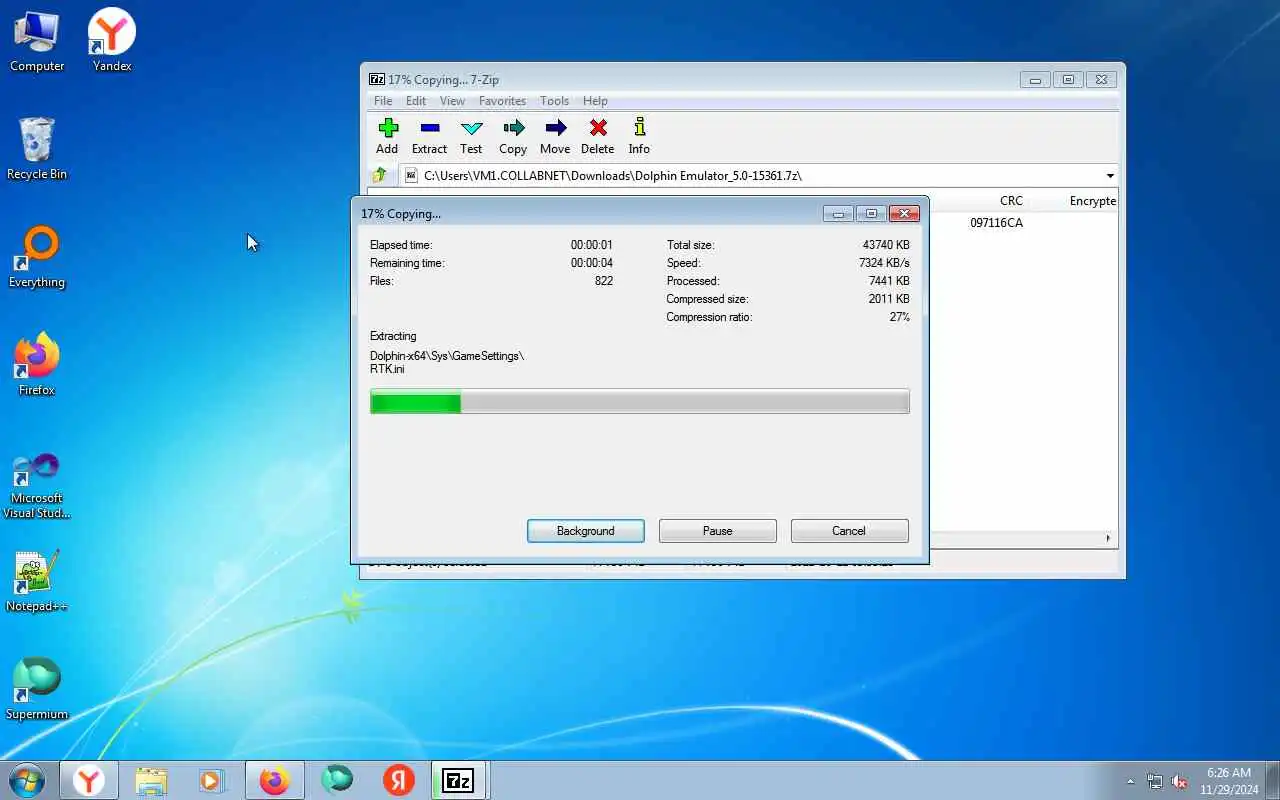1280x800 pixels.
Task: Expand the address path dropdown arrow
Action: pos(1110,176)
